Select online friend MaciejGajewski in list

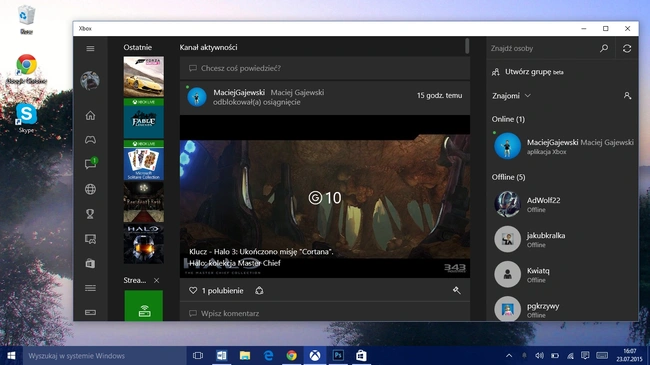(x=563, y=146)
